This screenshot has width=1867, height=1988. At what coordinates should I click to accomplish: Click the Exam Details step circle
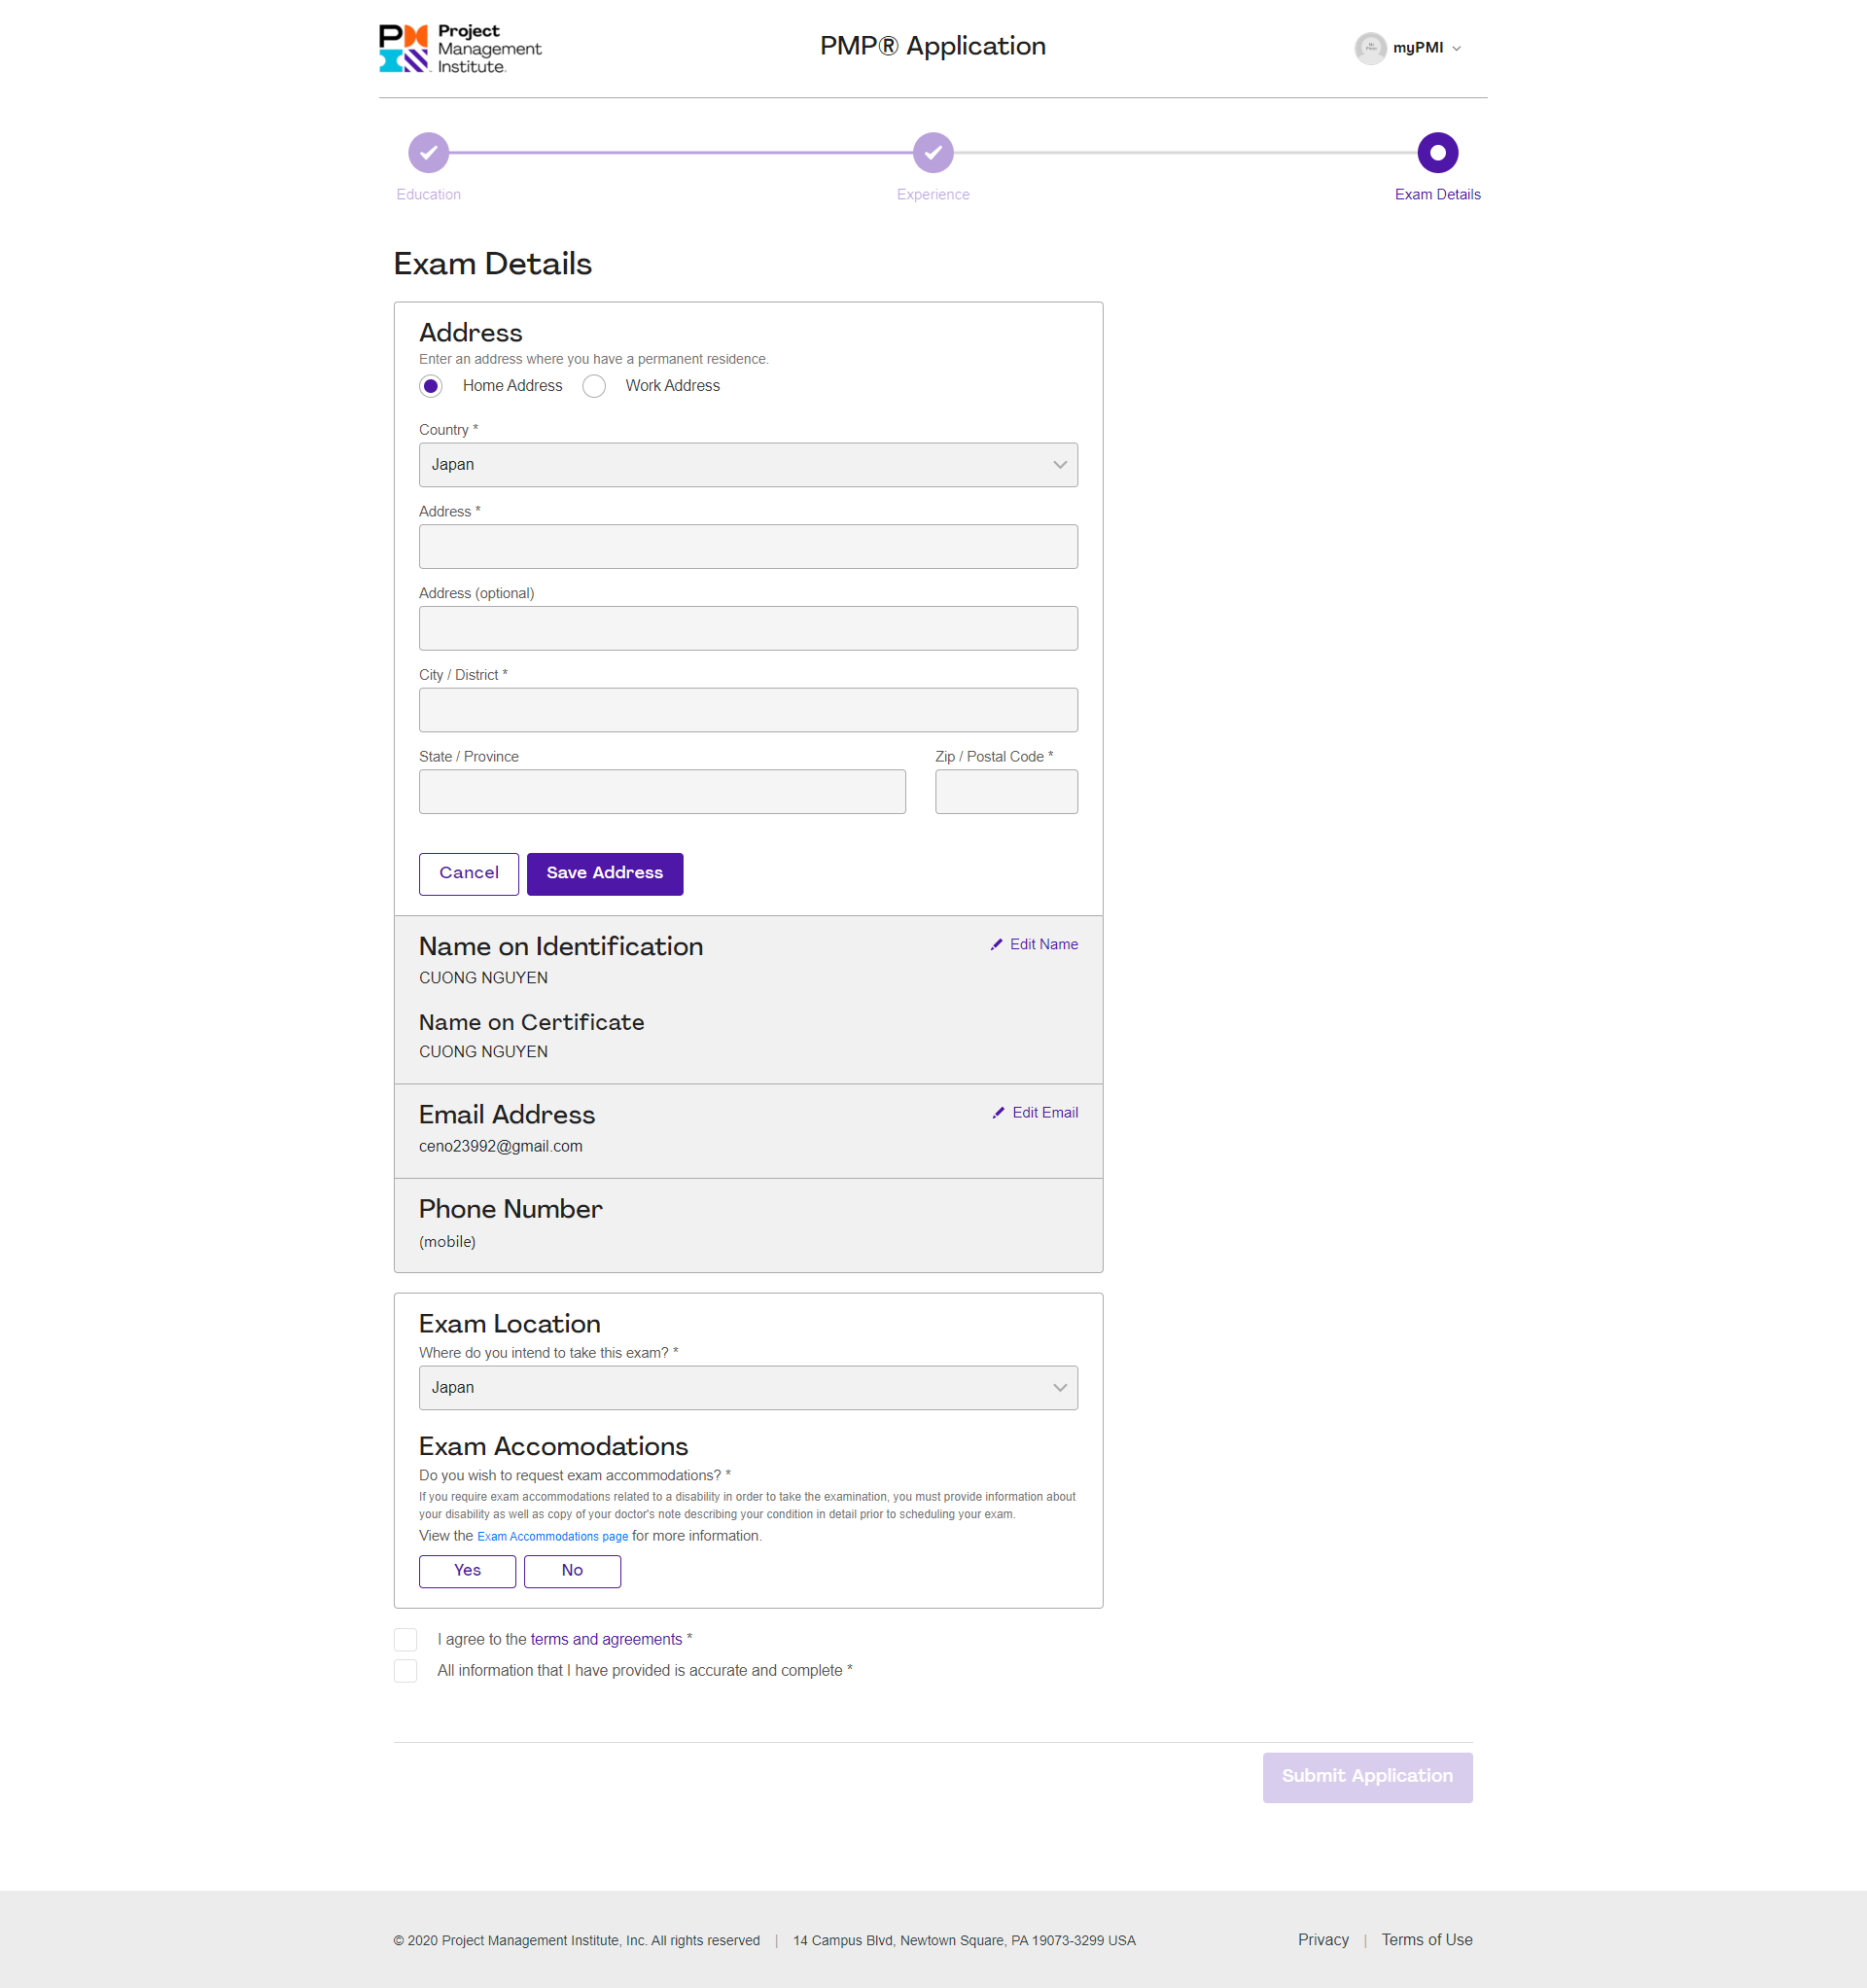click(x=1436, y=153)
